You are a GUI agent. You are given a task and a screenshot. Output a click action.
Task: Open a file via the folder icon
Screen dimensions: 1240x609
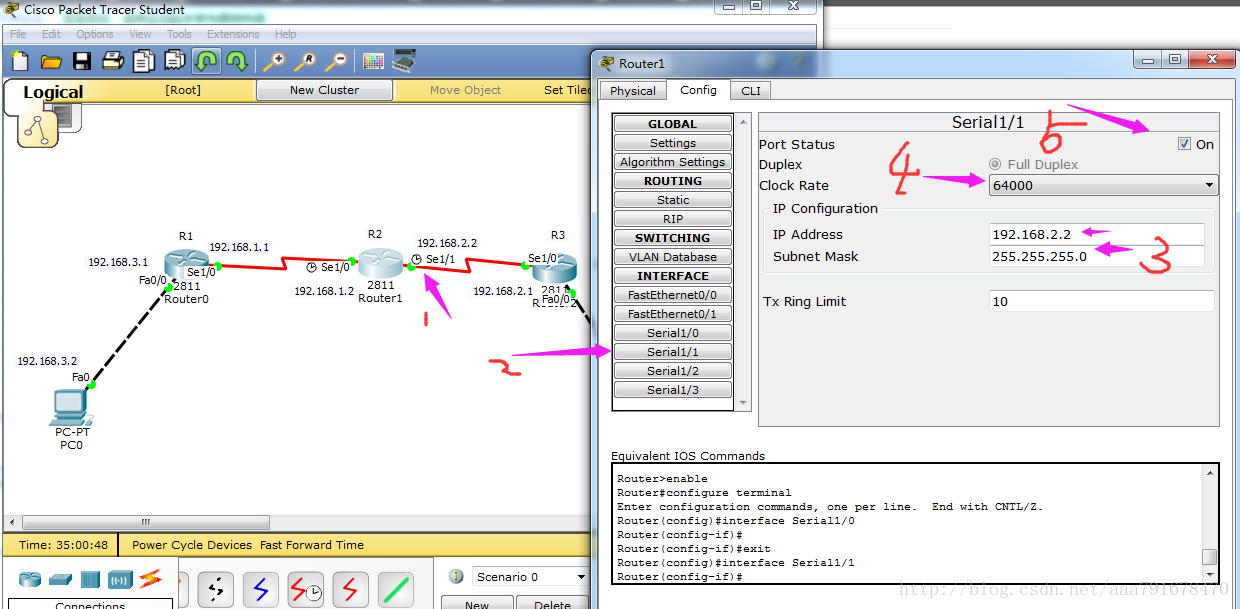(51, 61)
